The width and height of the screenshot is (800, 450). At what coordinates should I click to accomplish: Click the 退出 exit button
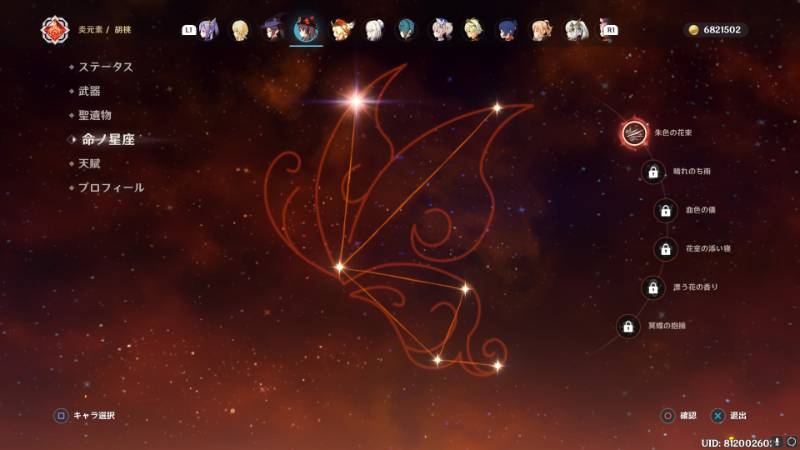point(730,416)
